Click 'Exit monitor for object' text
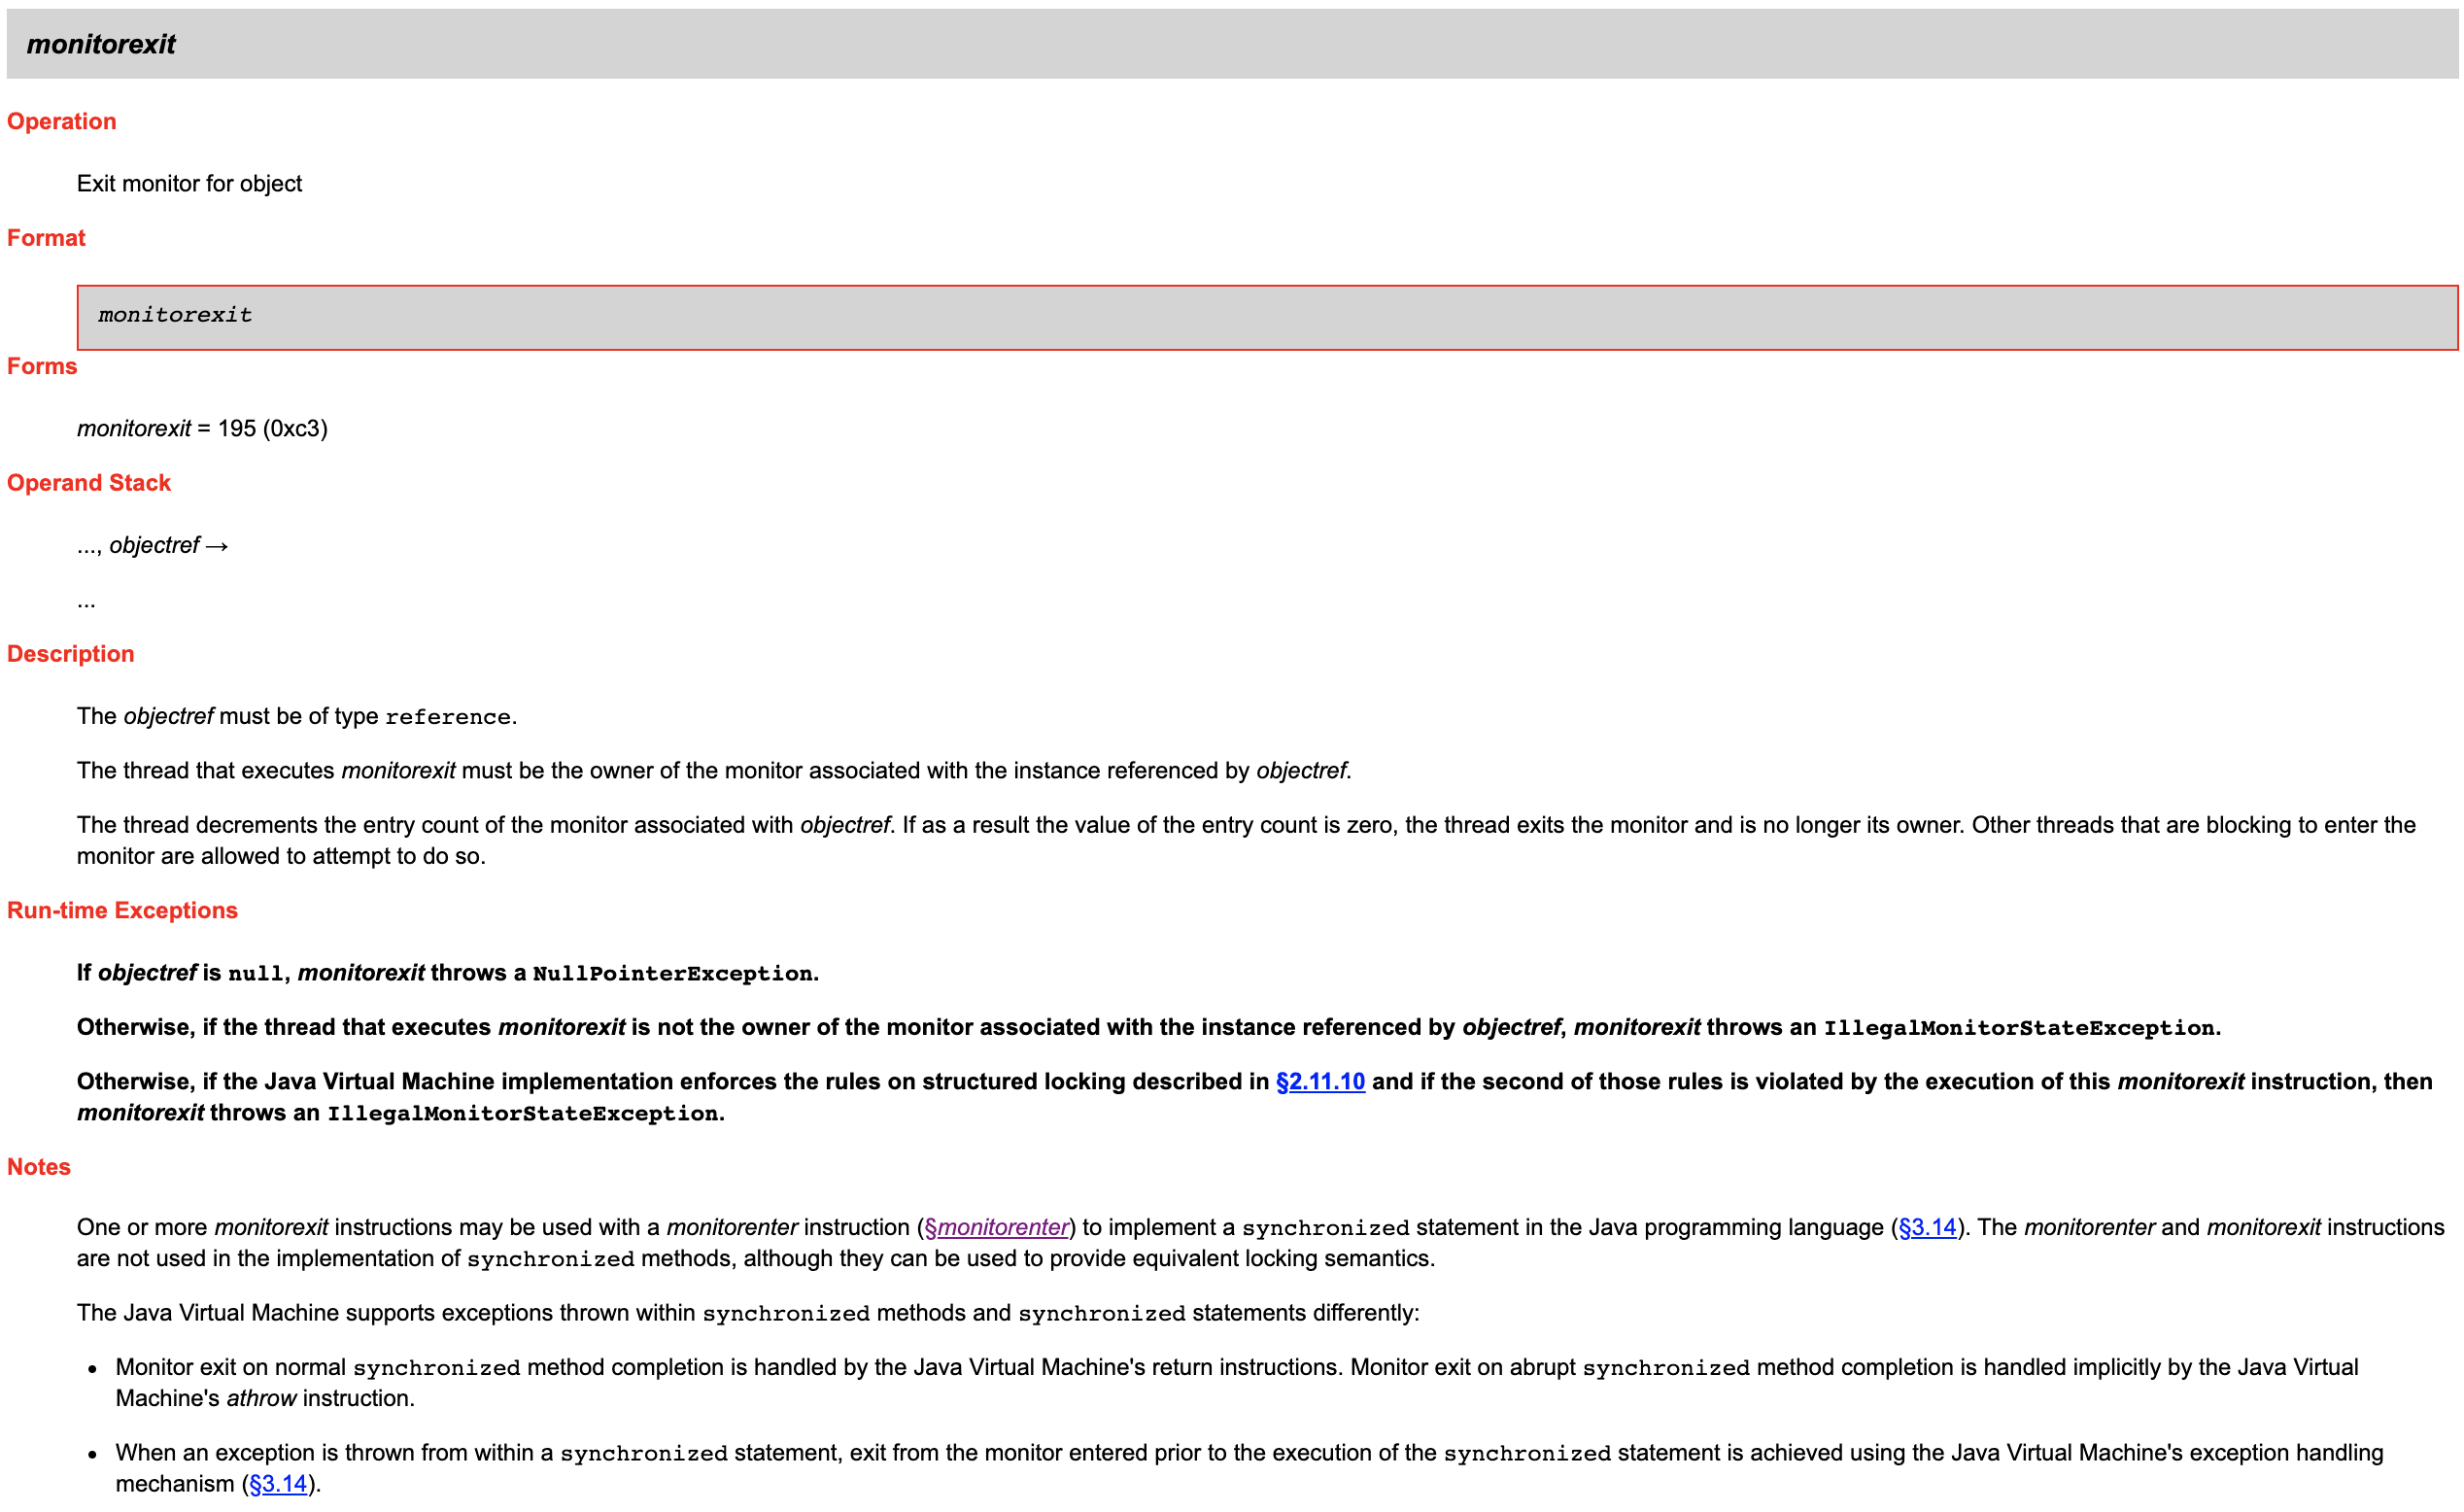This screenshot has width=2464, height=1512. click(189, 184)
